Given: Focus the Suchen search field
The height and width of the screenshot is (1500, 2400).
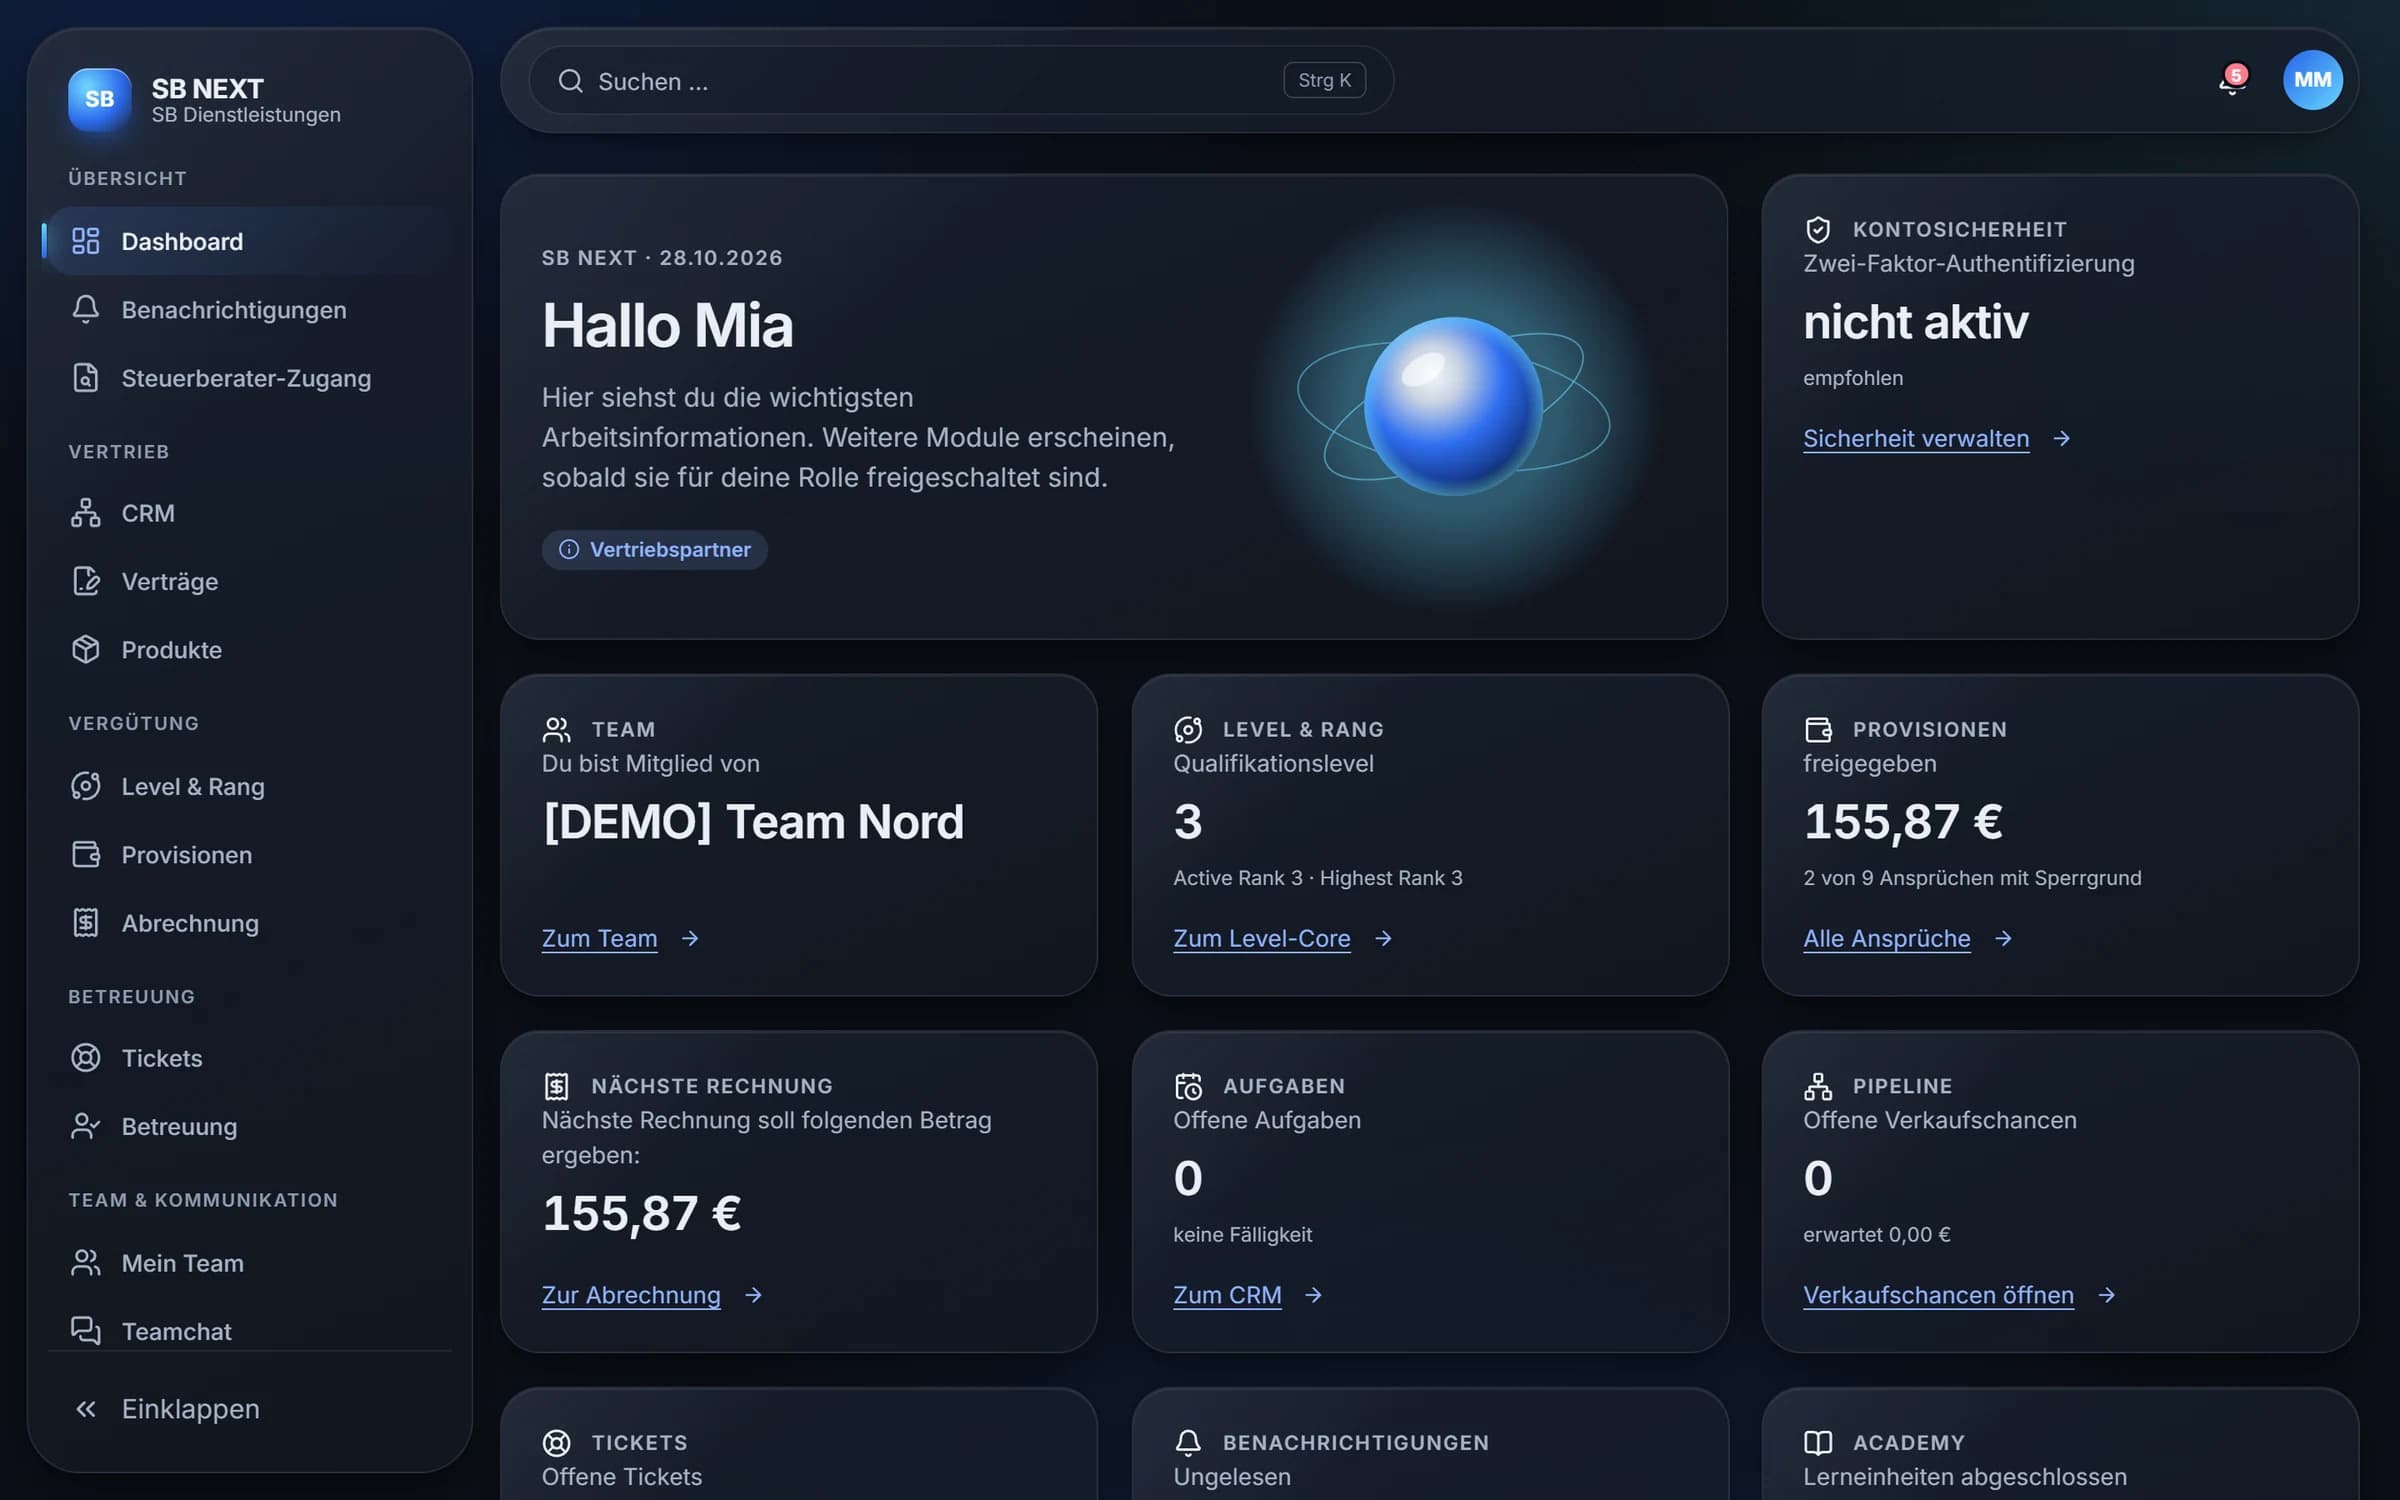Looking at the screenshot, I should (961, 80).
